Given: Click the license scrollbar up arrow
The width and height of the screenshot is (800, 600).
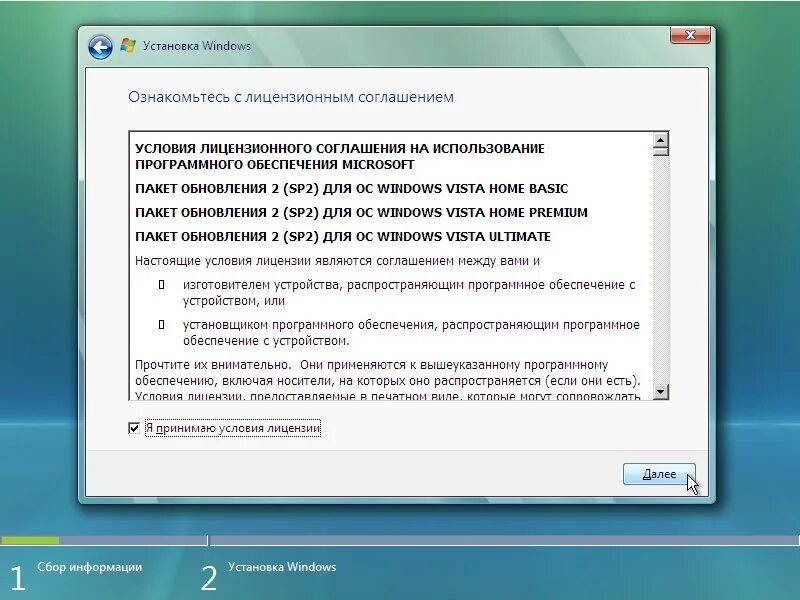Looking at the screenshot, I should coord(661,140).
